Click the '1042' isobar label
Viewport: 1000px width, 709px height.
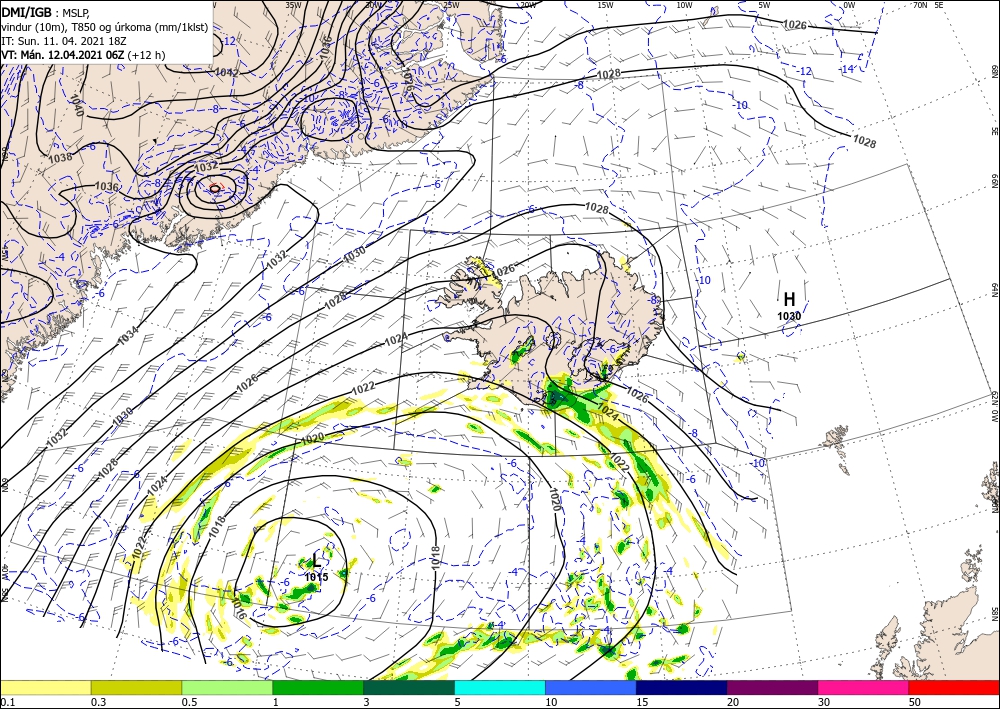[x=226, y=73]
